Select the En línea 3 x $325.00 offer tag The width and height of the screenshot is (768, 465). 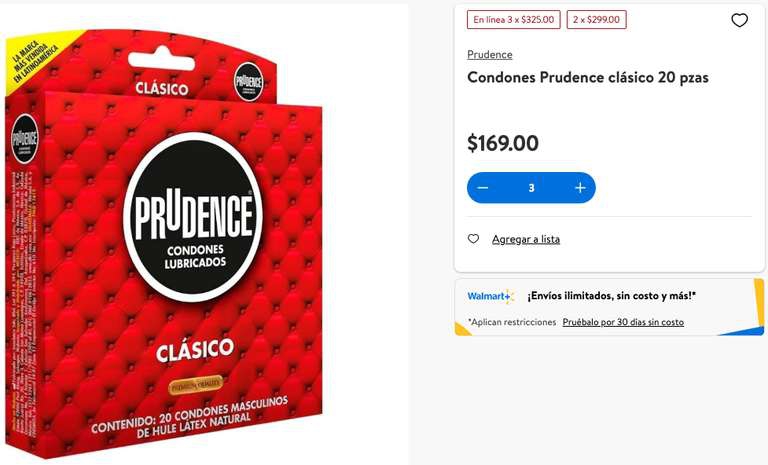(513, 20)
